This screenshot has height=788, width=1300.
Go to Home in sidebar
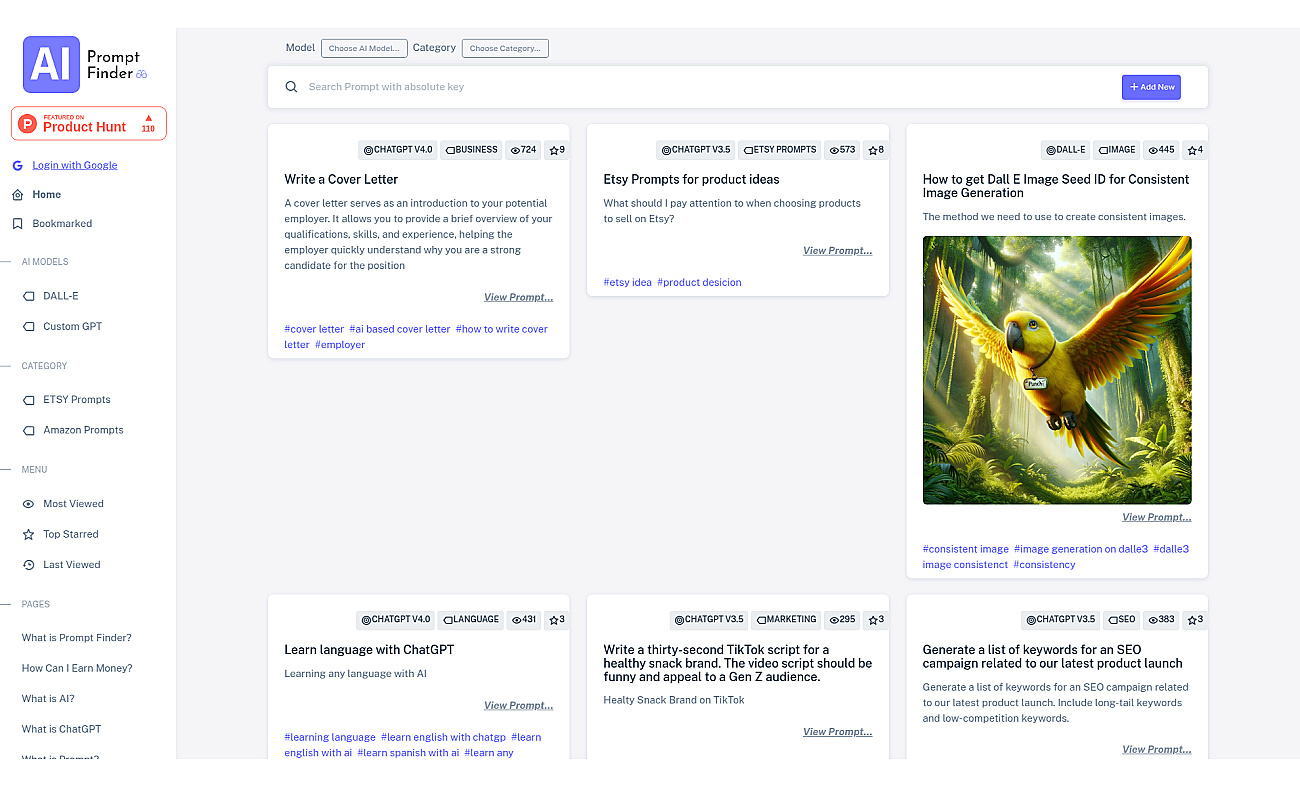tap(46, 194)
